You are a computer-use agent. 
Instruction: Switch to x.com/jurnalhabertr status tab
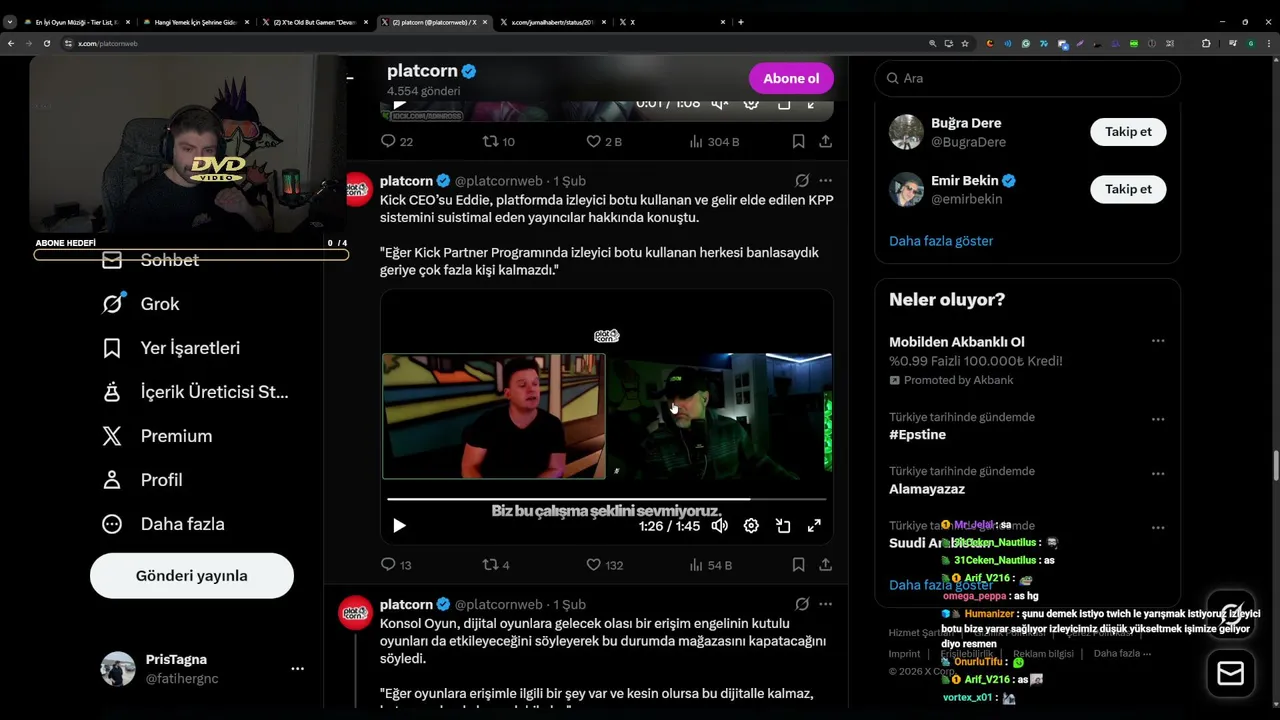[x=552, y=22]
